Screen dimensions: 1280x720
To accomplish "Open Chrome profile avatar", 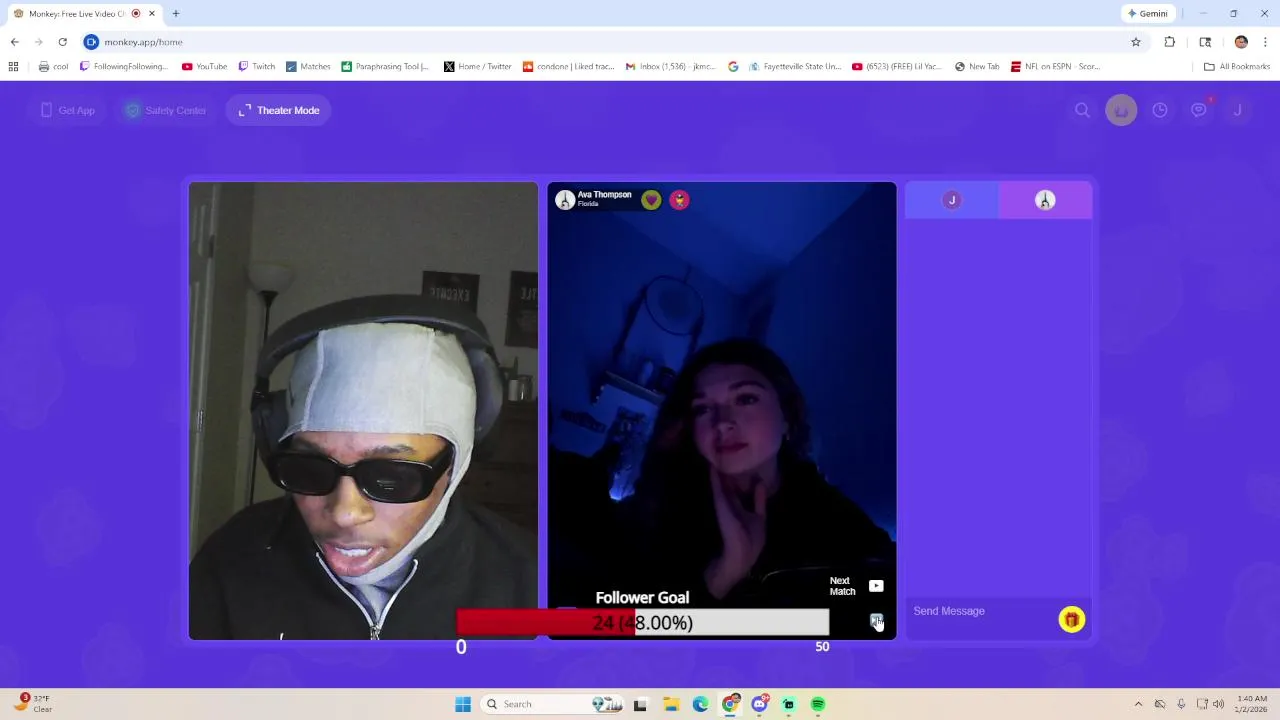I will 1241,42.
